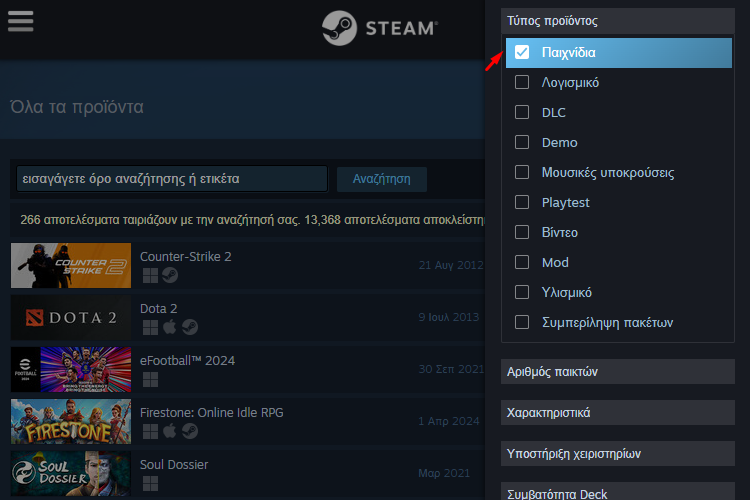Click eFootball 2024 thumbnail image
The height and width of the screenshot is (500, 750).
[x=71, y=370]
